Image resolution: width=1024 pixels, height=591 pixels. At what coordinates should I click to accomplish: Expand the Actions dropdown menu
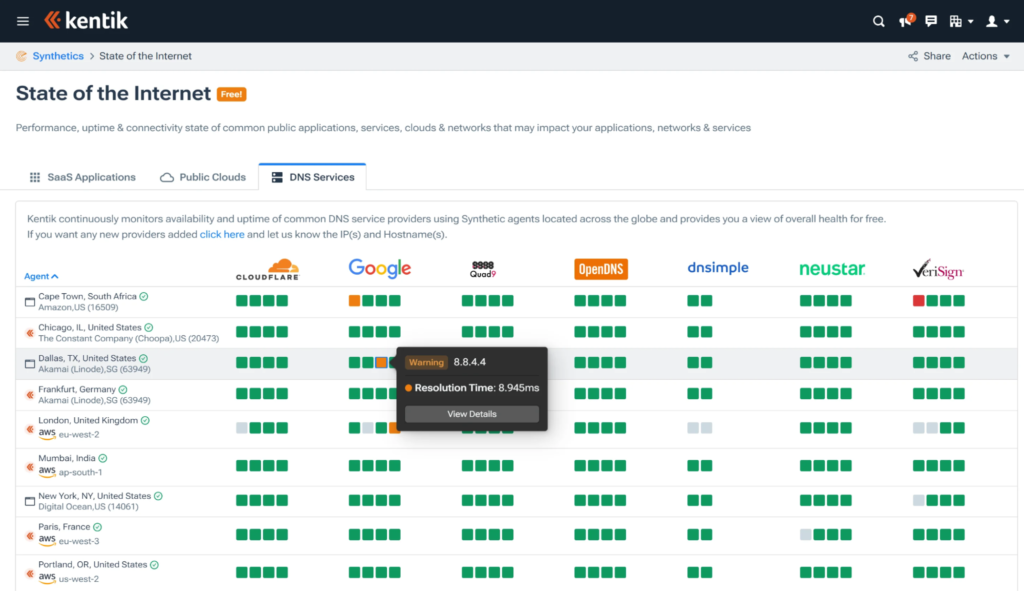[985, 56]
